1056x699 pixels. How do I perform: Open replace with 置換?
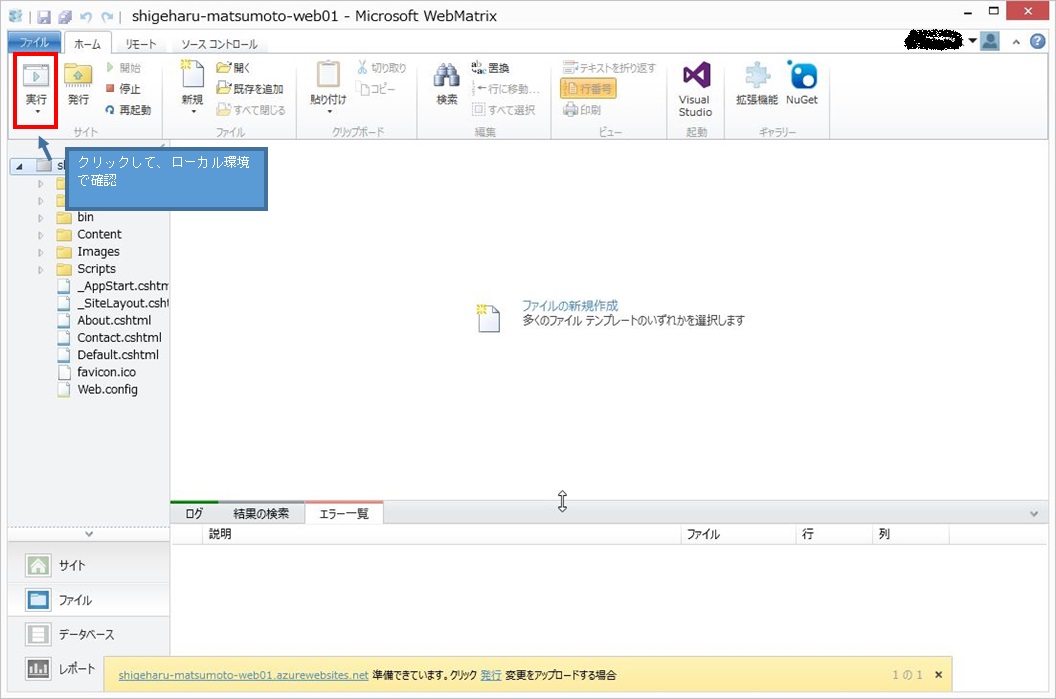pyautogui.click(x=490, y=67)
